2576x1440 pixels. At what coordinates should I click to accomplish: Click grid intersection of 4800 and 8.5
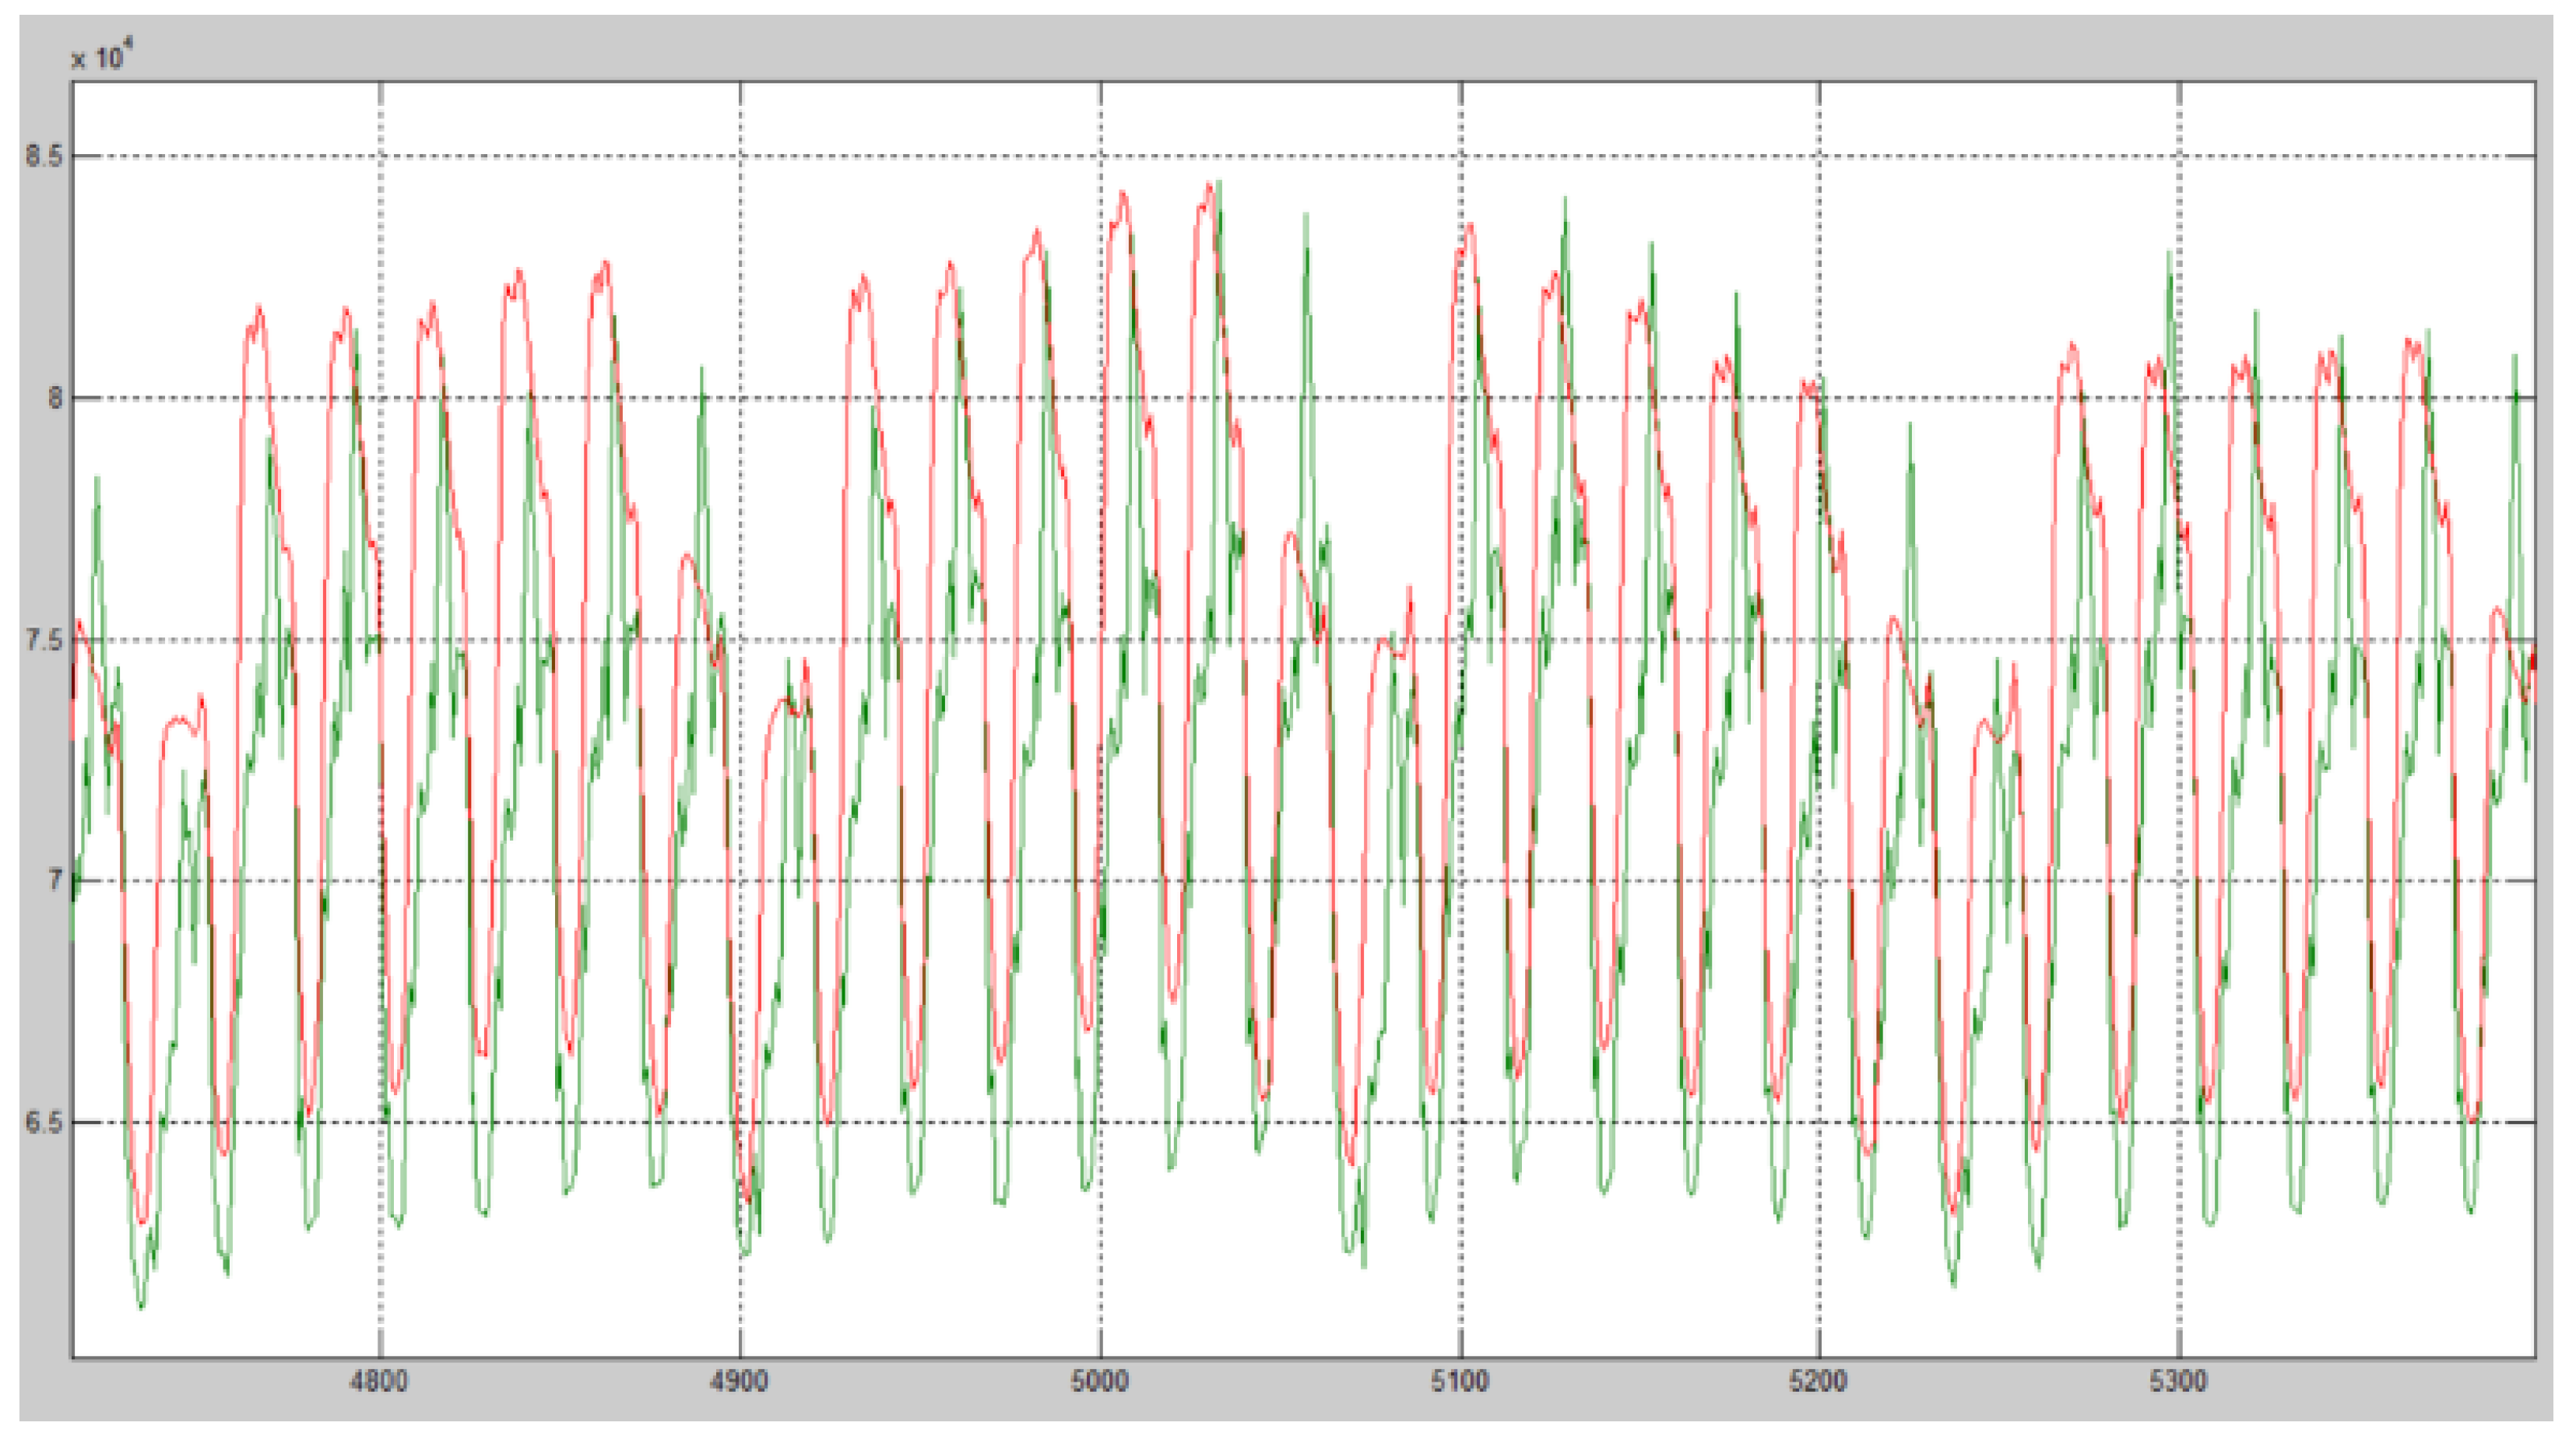[x=380, y=156]
